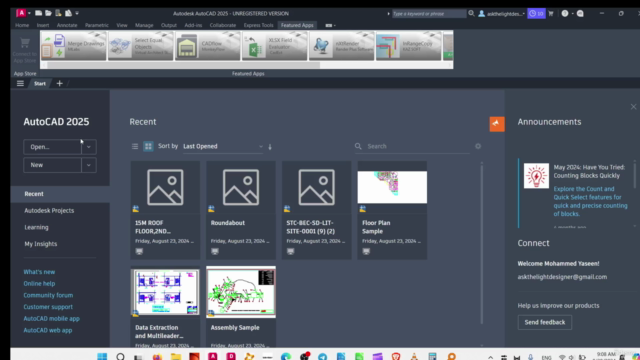The height and width of the screenshot is (360, 640).
Task: Click the orange announcements megaphone button
Action: (x=497, y=124)
